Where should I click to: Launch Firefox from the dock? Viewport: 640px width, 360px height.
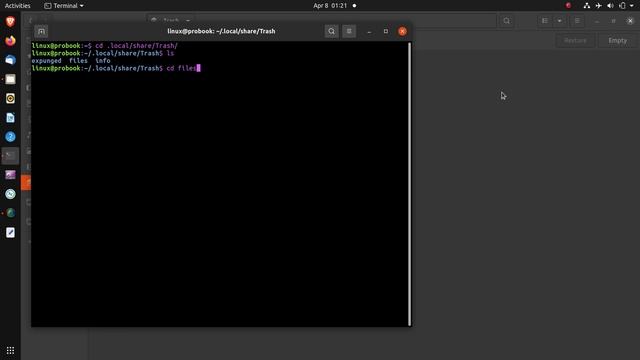tap(10, 41)
